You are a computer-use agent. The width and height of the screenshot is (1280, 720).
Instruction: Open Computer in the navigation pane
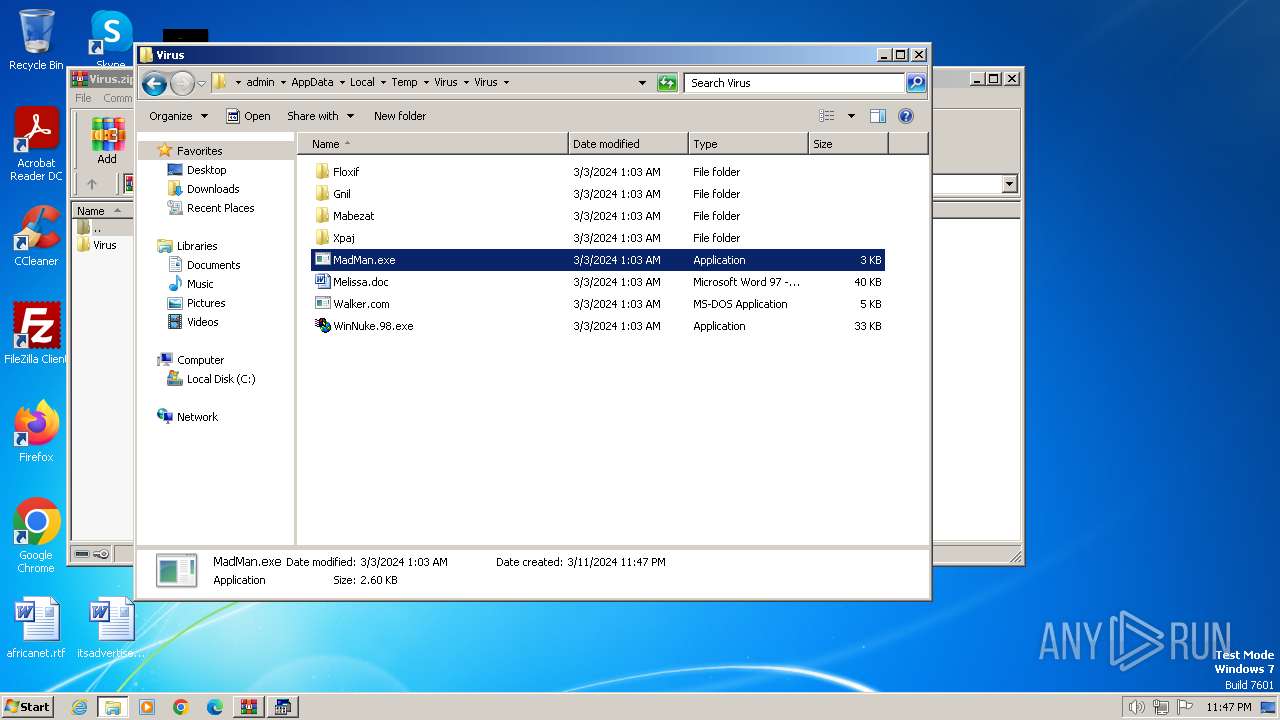(200, 360)
